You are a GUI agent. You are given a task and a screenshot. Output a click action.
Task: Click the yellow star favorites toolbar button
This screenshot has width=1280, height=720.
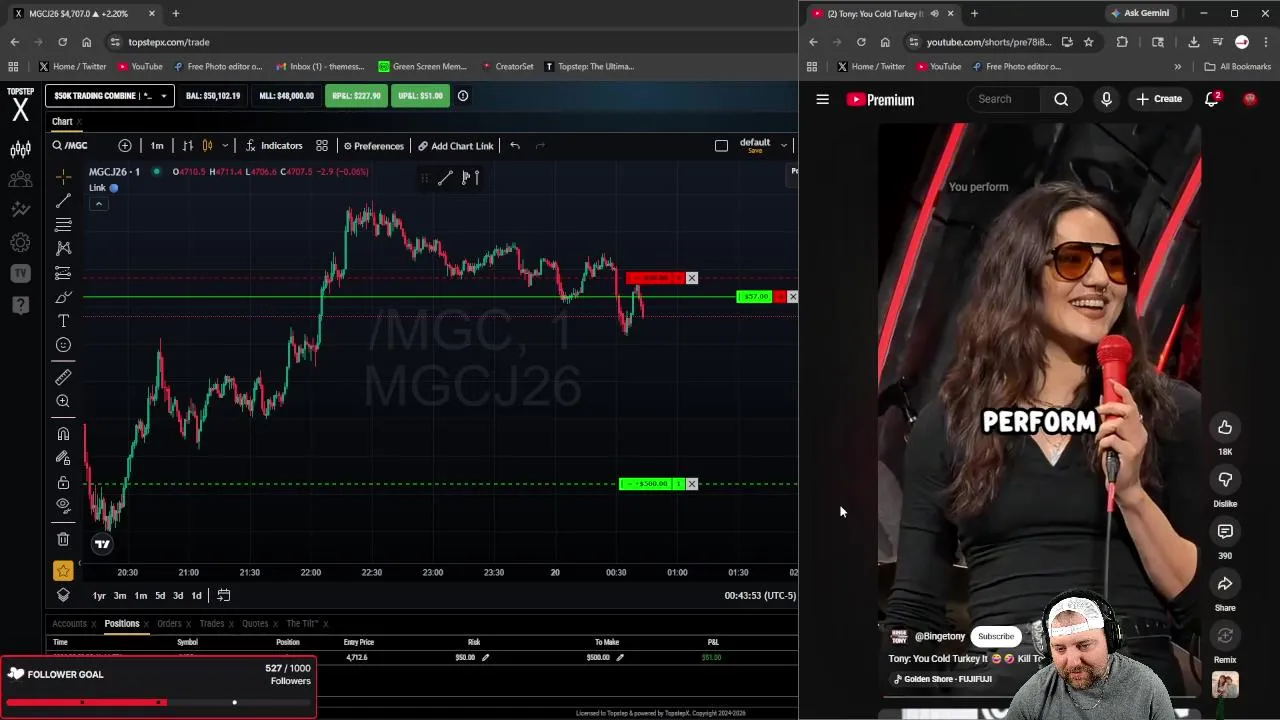63,571
